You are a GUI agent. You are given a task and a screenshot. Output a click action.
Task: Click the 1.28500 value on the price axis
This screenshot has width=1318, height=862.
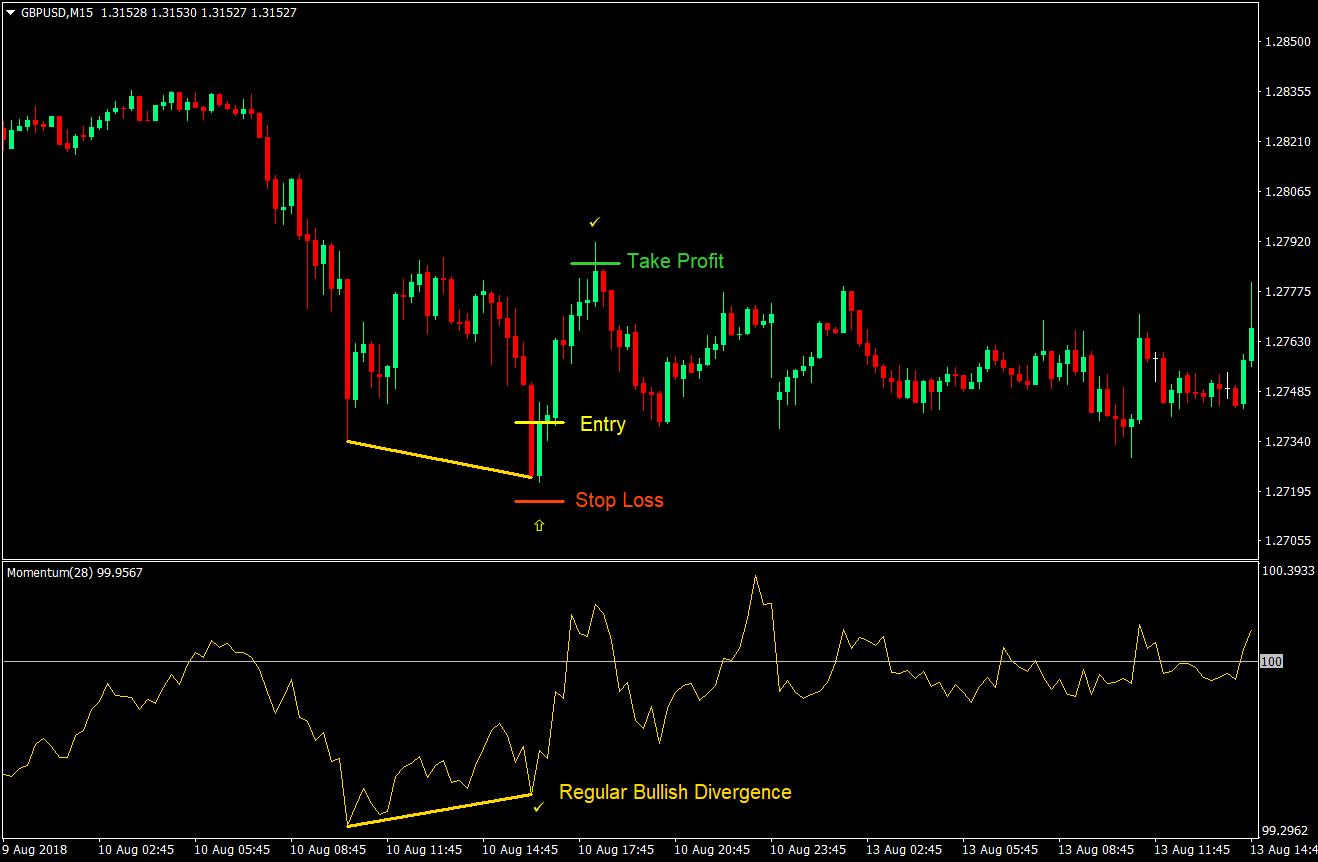coord(1288,41)
